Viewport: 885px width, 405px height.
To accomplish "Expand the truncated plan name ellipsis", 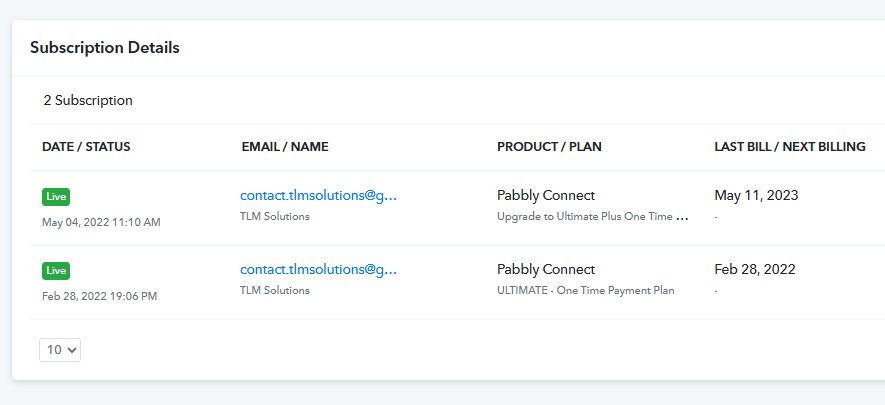I will 682,218.
